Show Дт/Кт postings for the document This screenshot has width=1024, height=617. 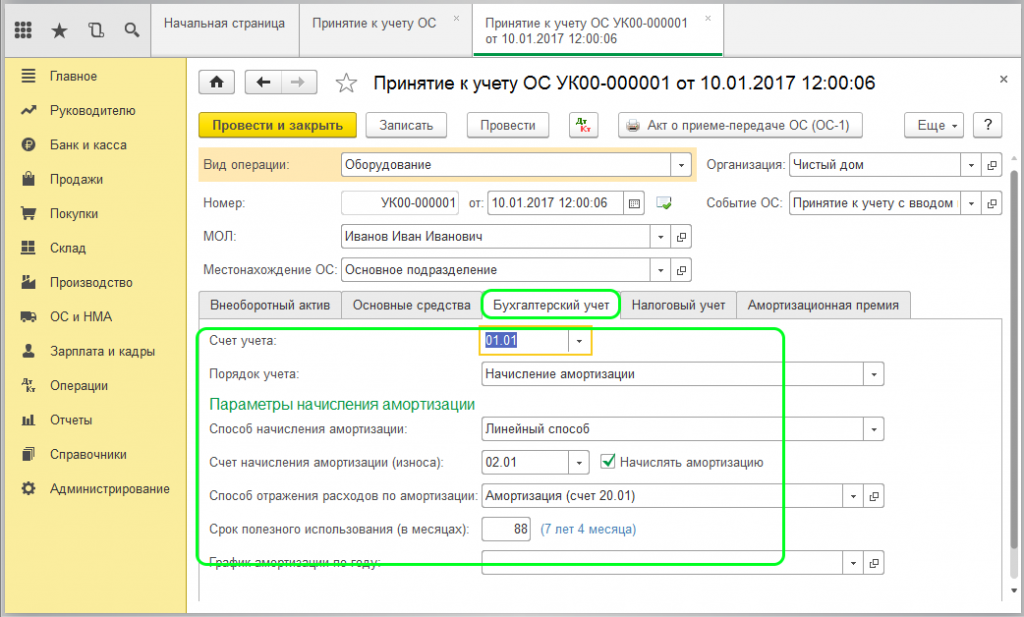click(583, 125)
